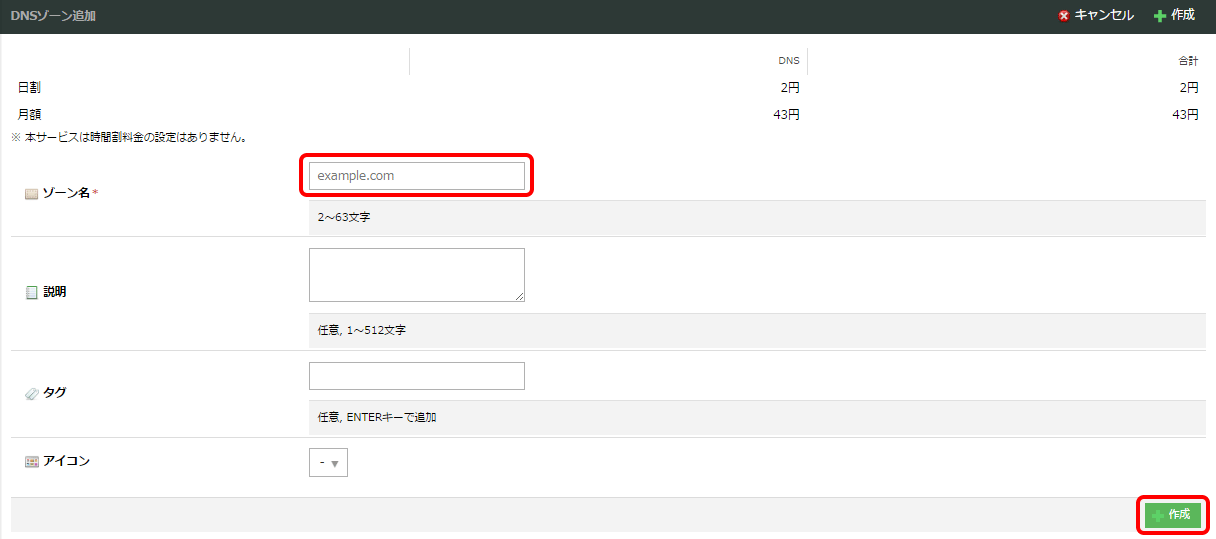1216x539 pixels.
Task: Click the タグ input box
Action: click(x=416, y=376)
